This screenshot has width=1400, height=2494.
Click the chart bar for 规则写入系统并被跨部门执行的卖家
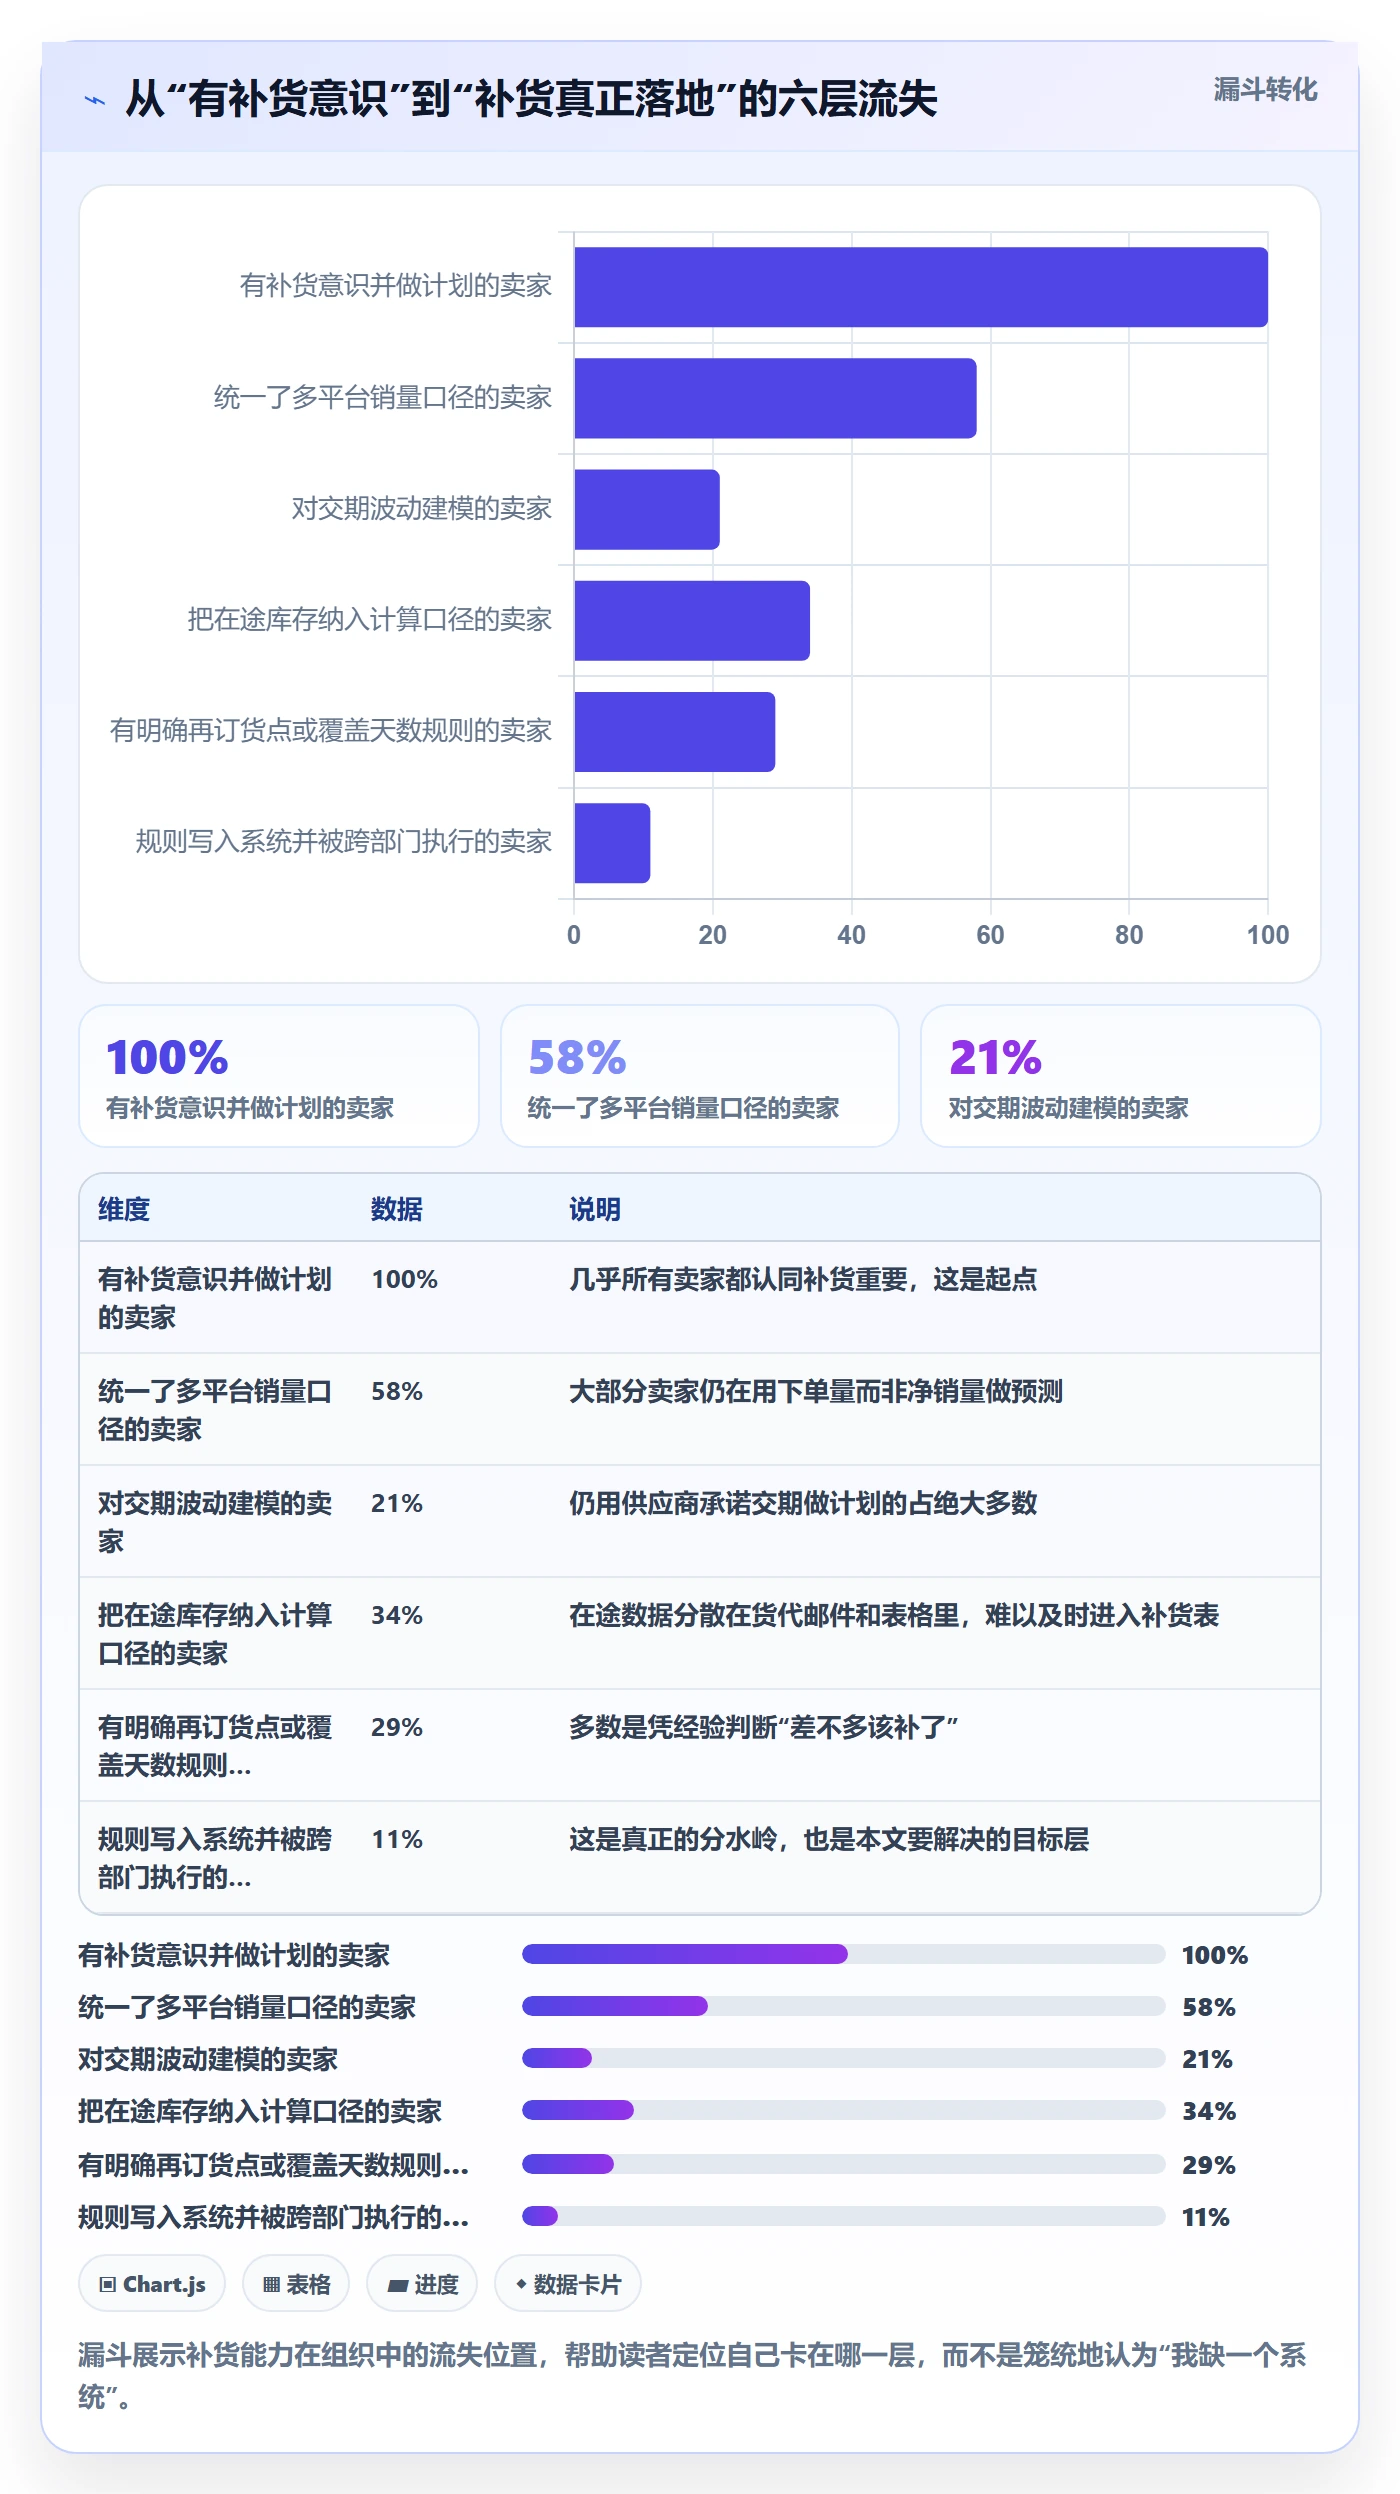pos(612,842)
